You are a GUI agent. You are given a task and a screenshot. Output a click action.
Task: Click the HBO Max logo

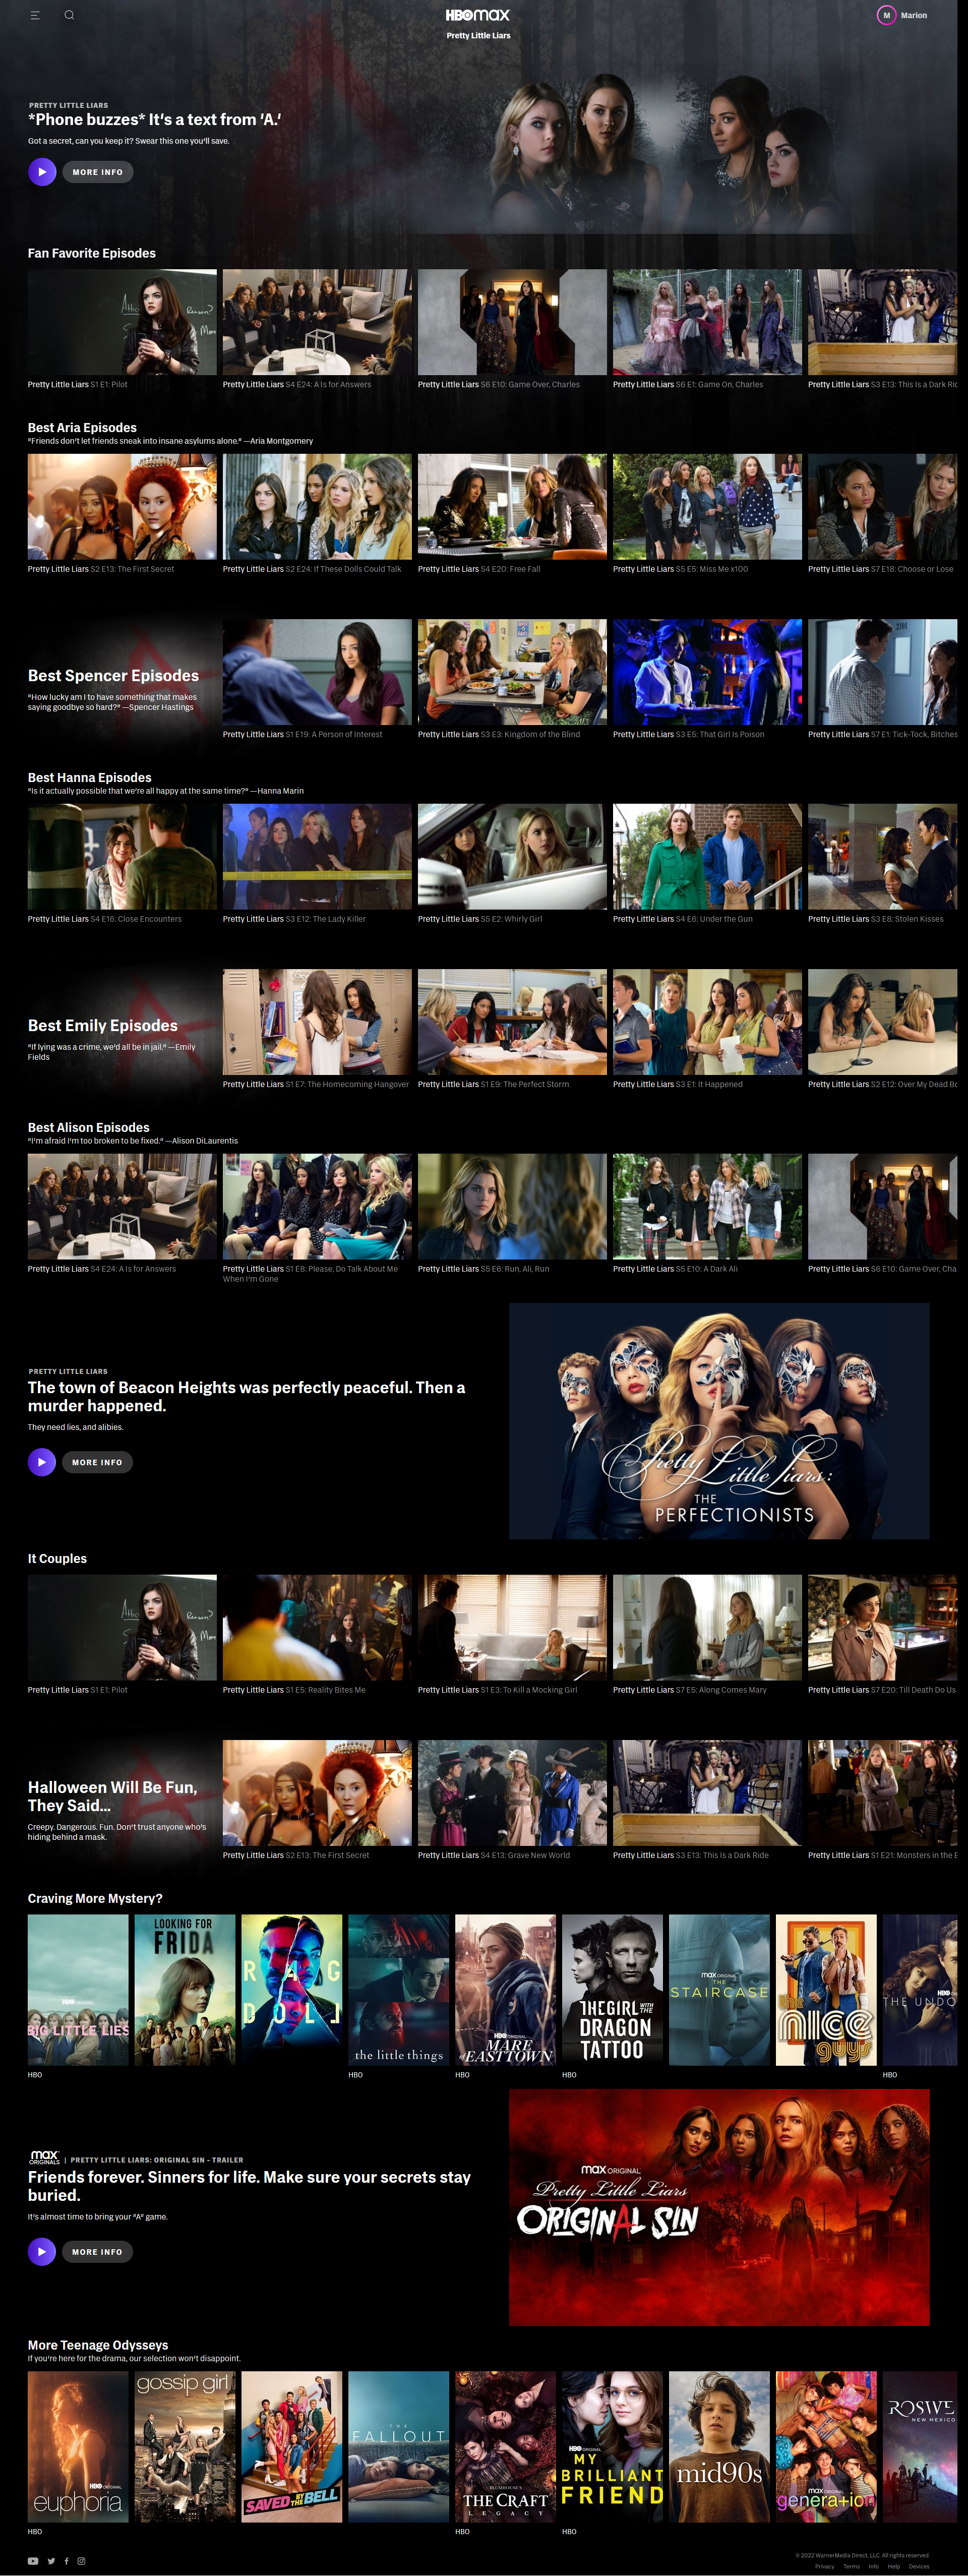(x=477, y=15)
